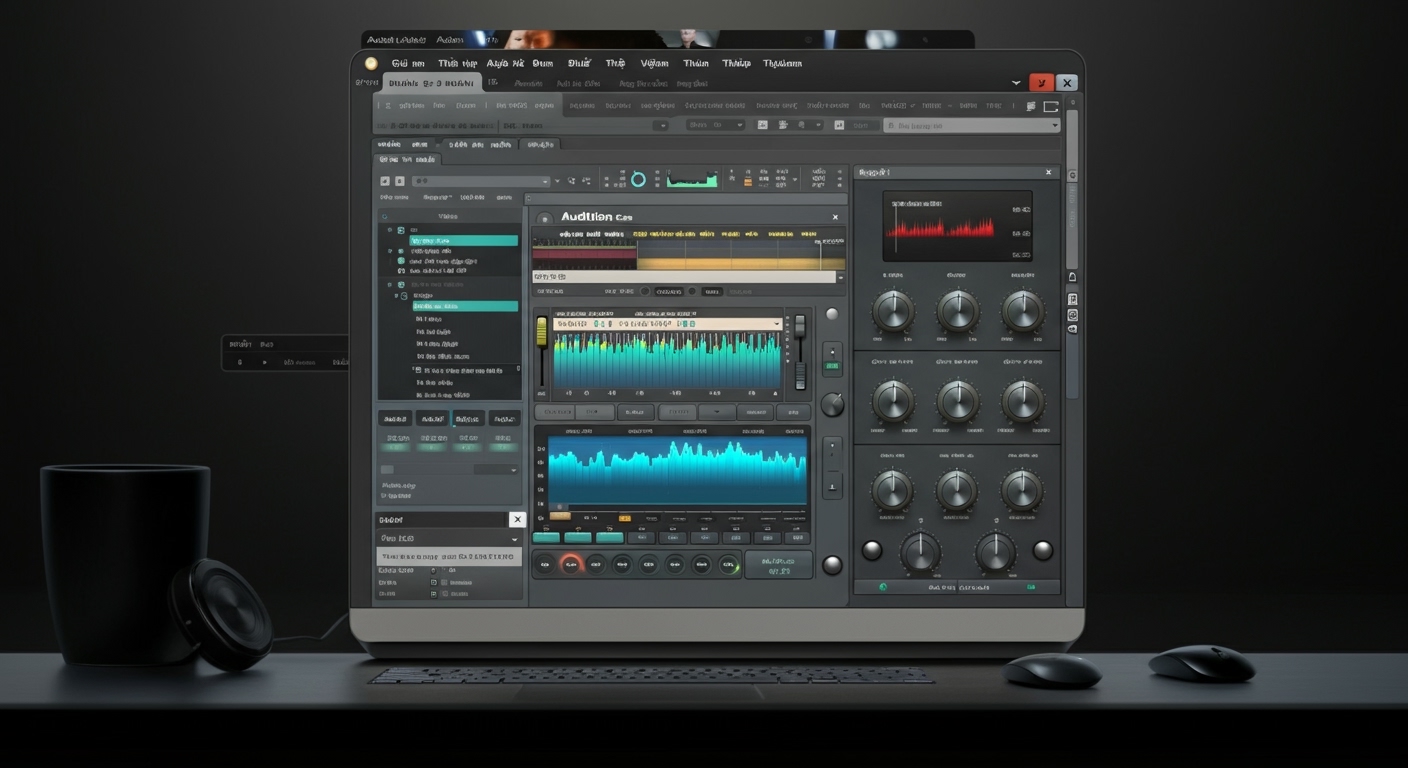Image resolution: width=1408 pixels, height=768 pixels.
Task: Toggle the green power switch at the rack panel's bottom left
Action: (x=882, y=587)
